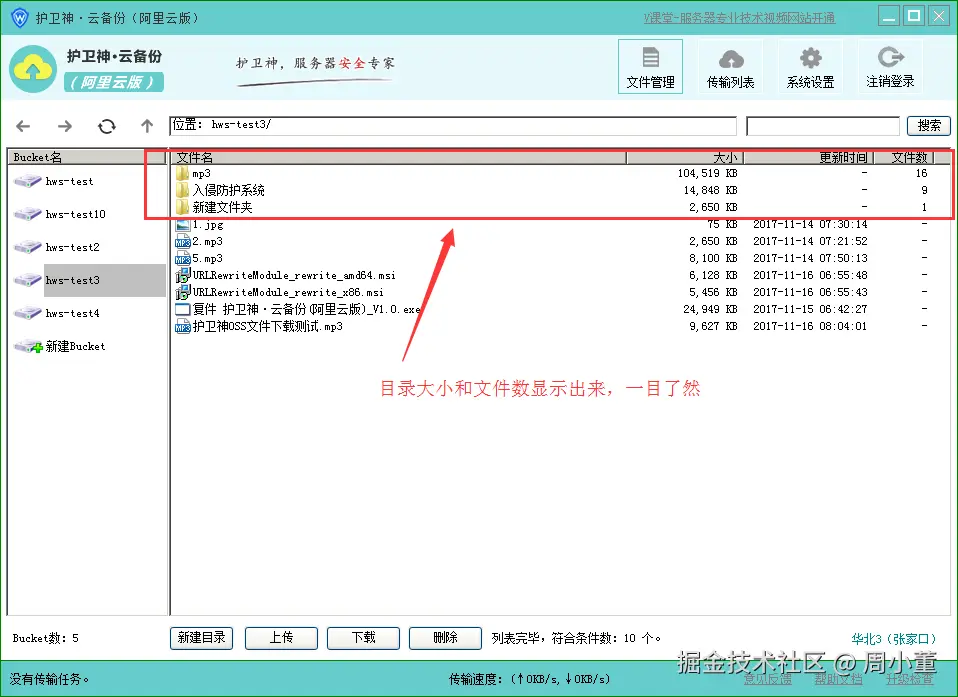Select the 1.jpg file name

208,225
